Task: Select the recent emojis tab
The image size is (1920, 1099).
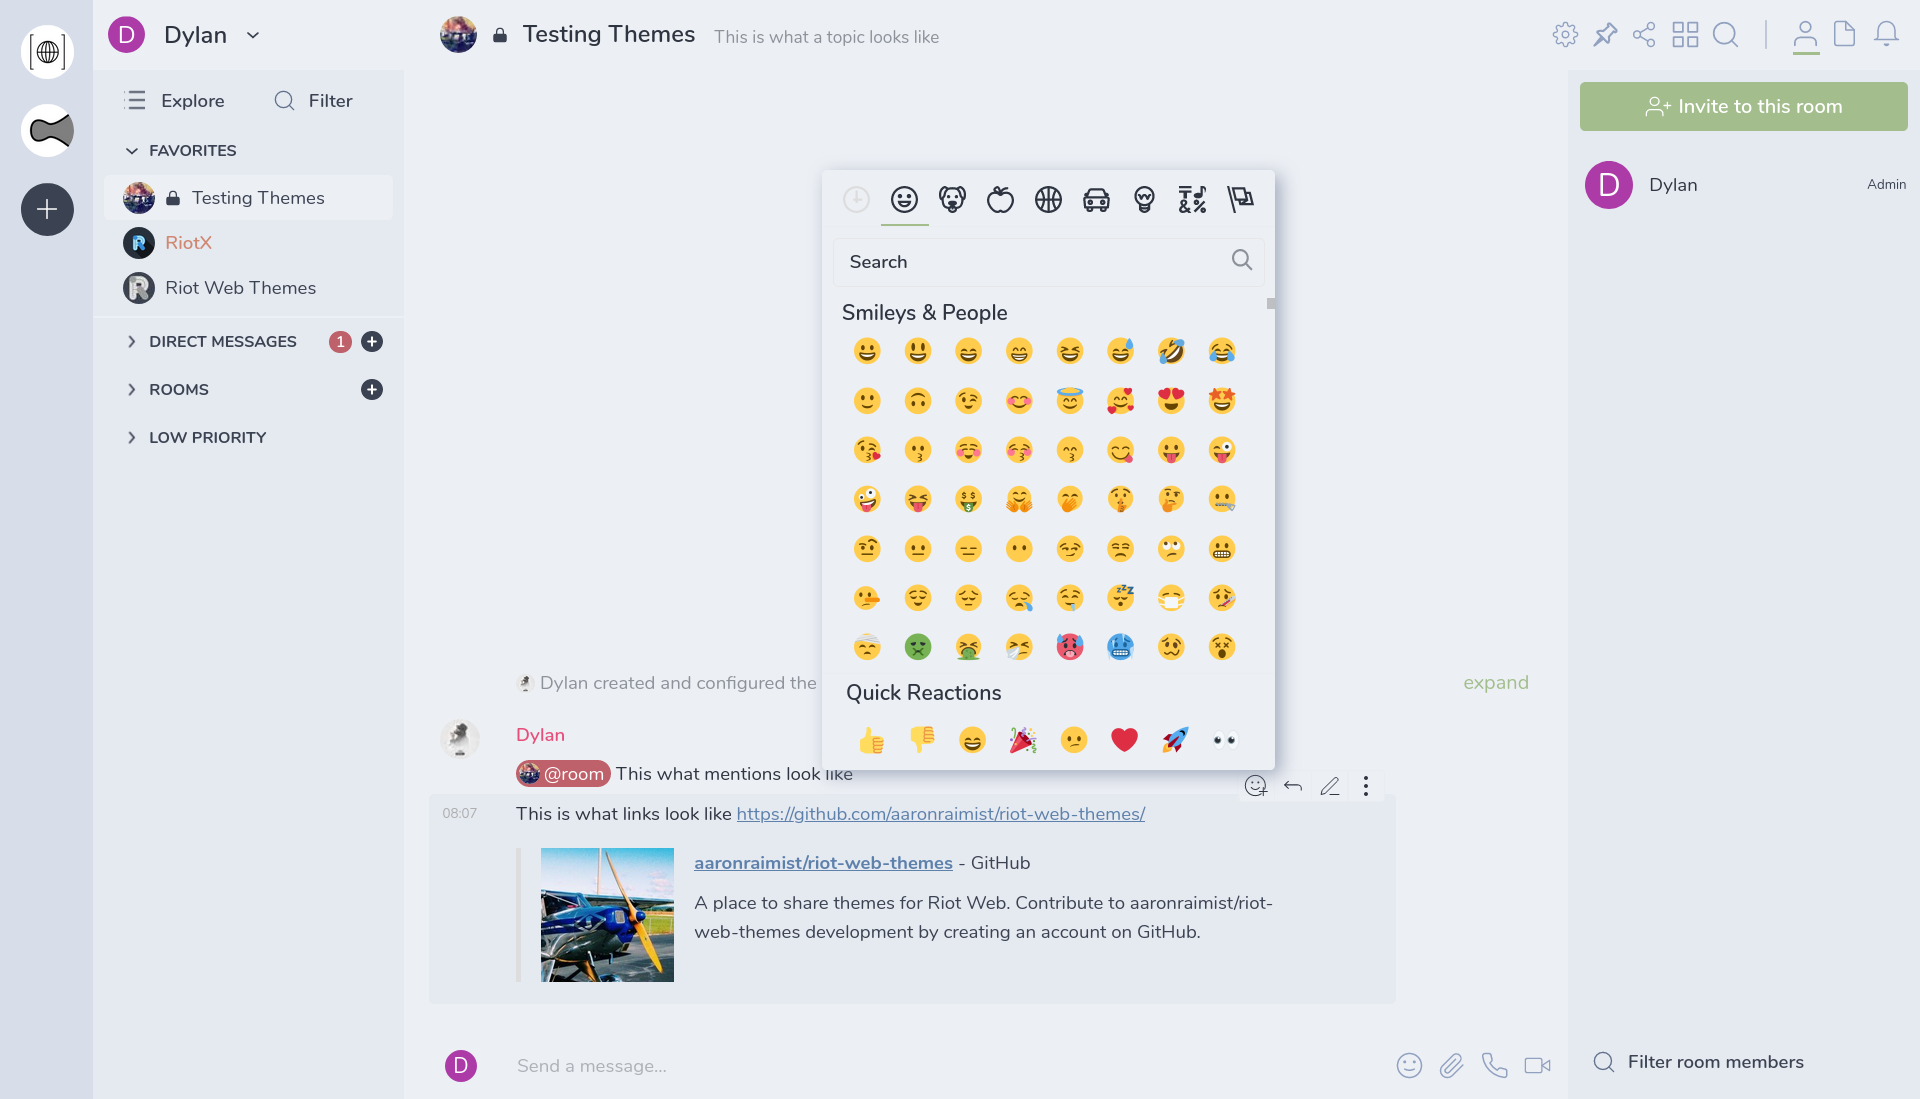Action: [x=856, y=201]
